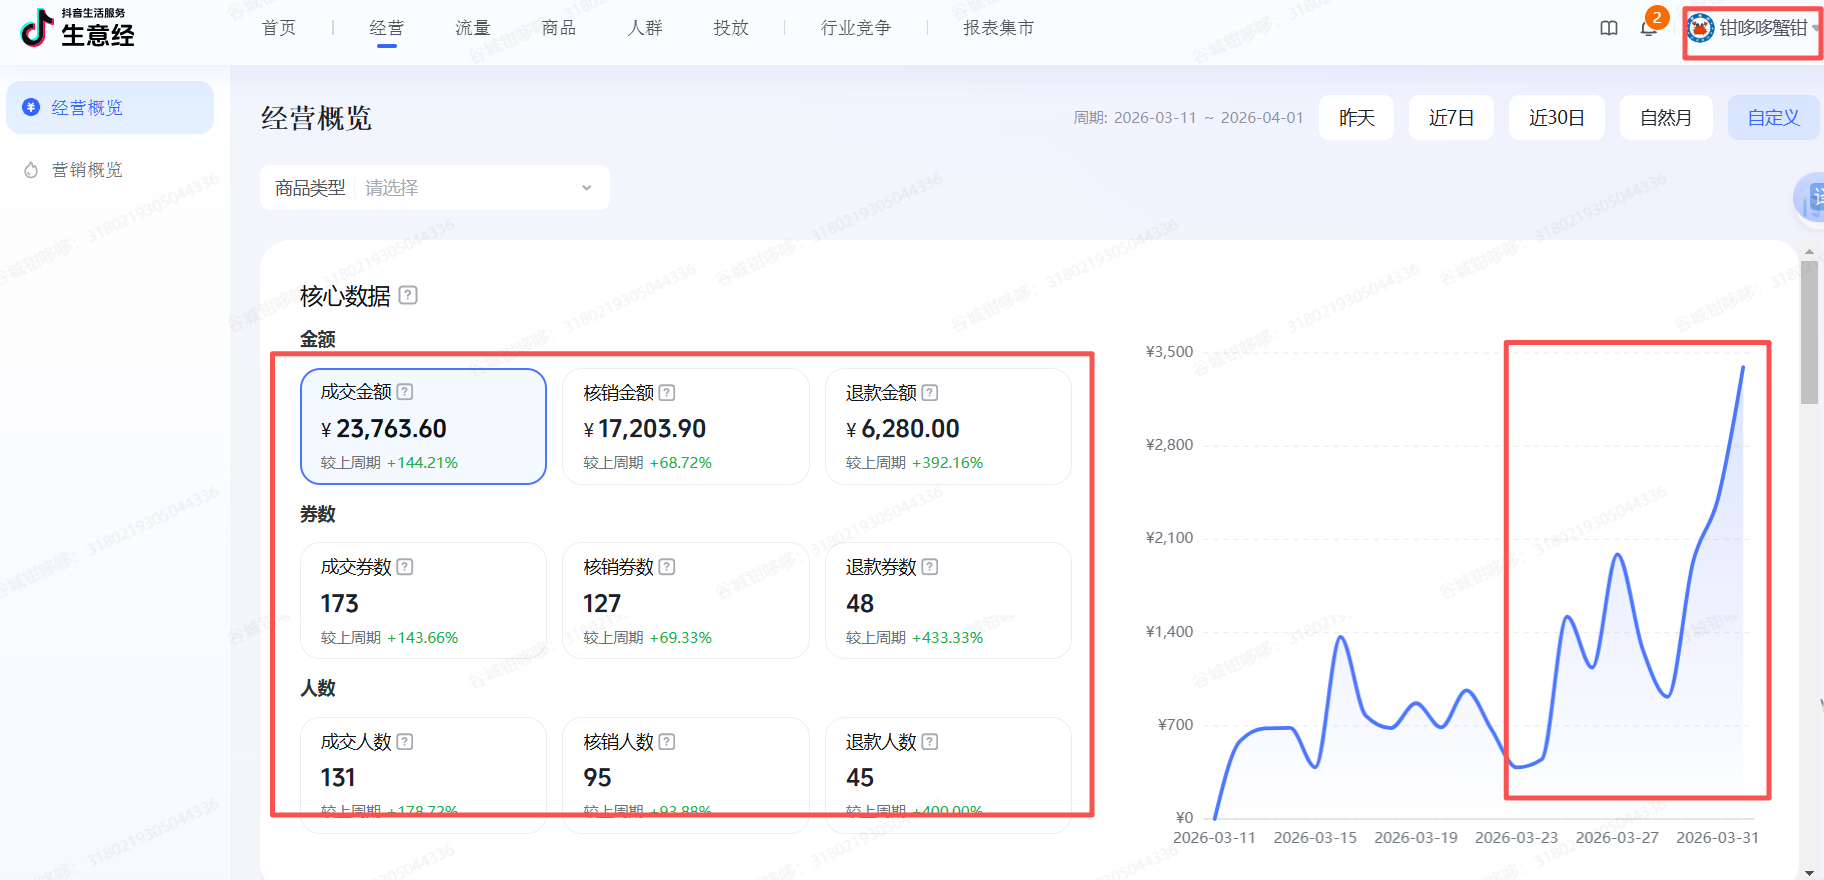Open the notification bell icon

[x=1648, y=28]
